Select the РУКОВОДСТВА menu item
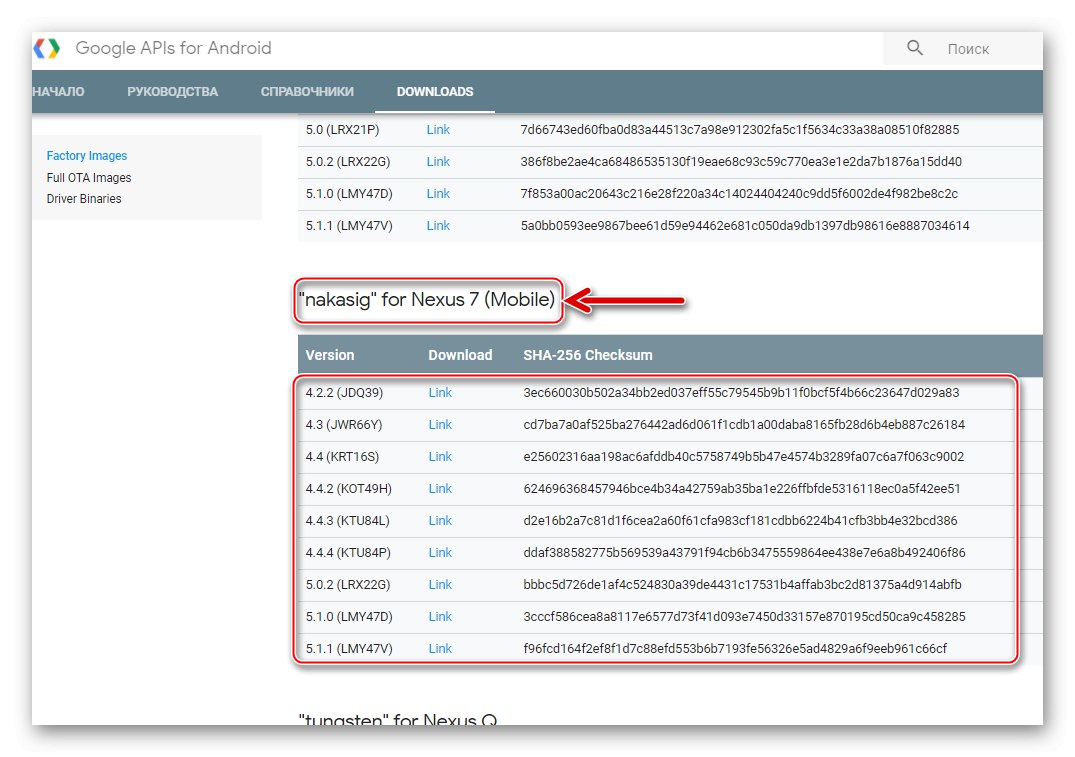 pyautogui.click(x=172, y=91)
